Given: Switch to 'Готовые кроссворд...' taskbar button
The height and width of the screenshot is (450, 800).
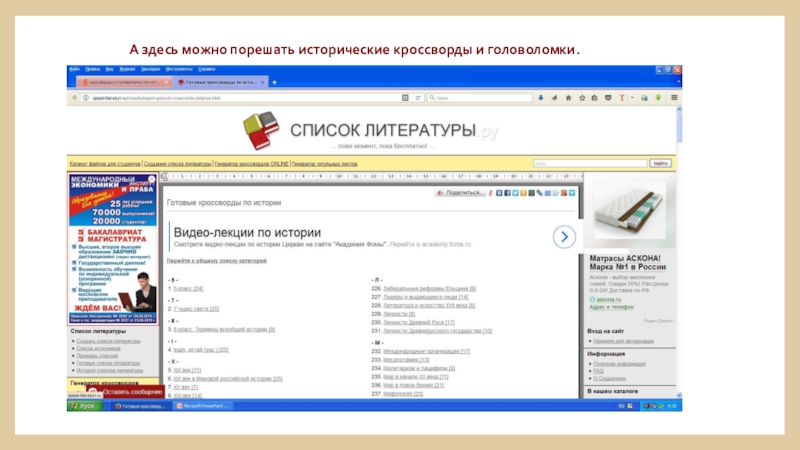Looking at the screenshot, I should [141, 406].
